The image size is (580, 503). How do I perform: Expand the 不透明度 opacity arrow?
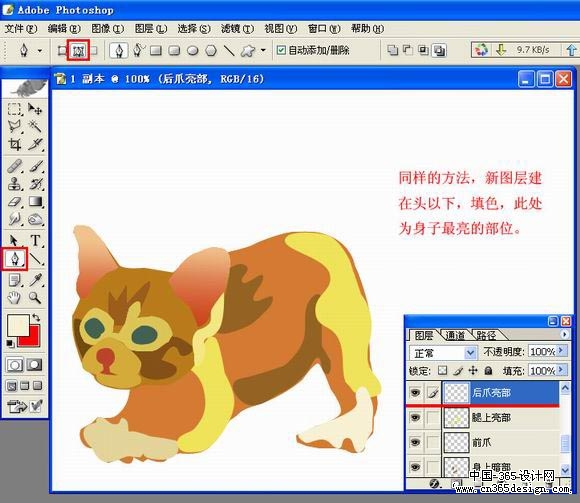pos(562,350)
